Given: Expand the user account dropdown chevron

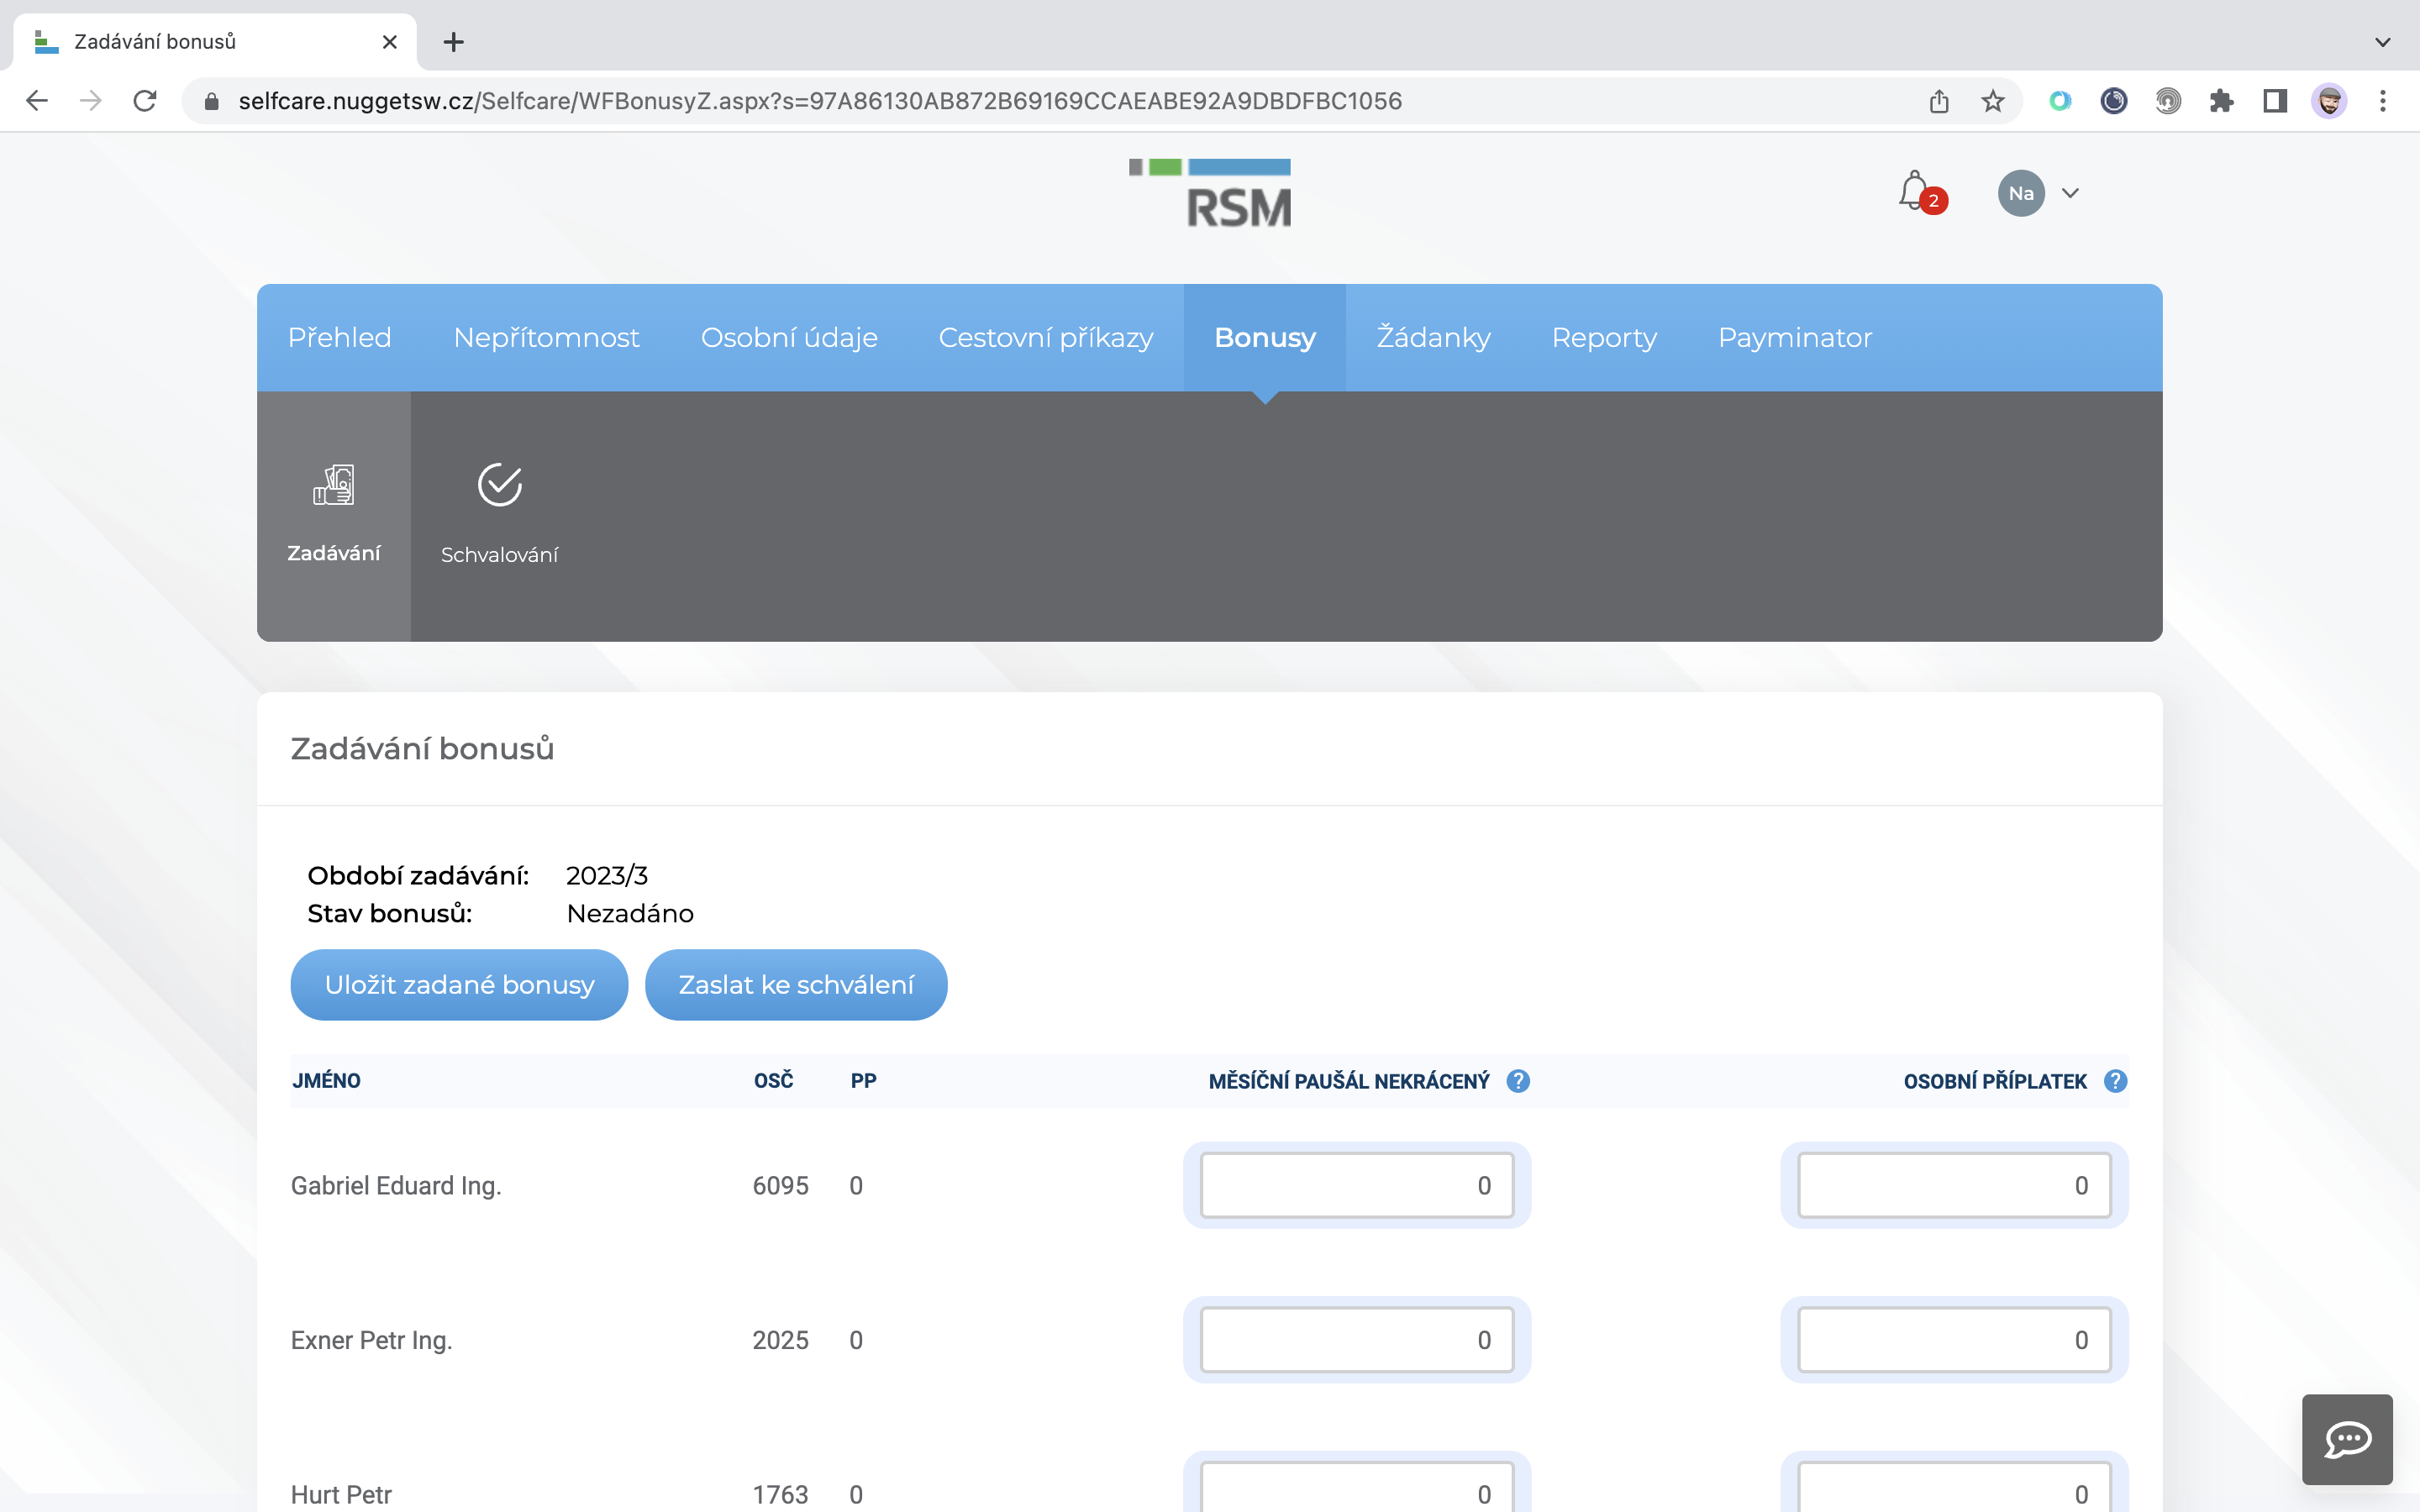Looking at the screenshot, I should (2070, 193).
